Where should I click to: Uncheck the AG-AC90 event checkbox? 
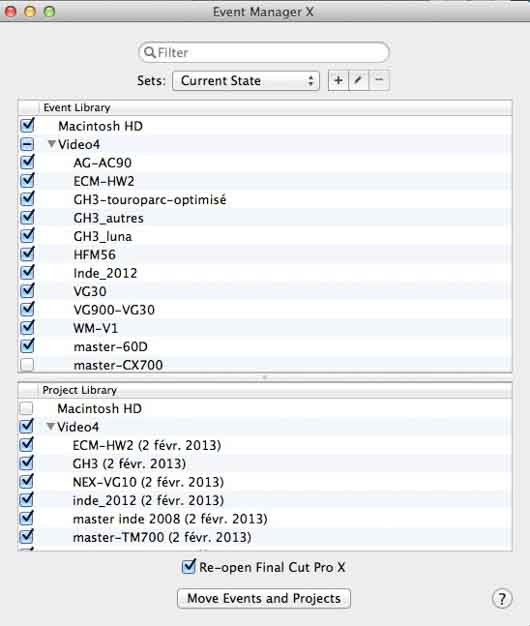pos(27,162)
